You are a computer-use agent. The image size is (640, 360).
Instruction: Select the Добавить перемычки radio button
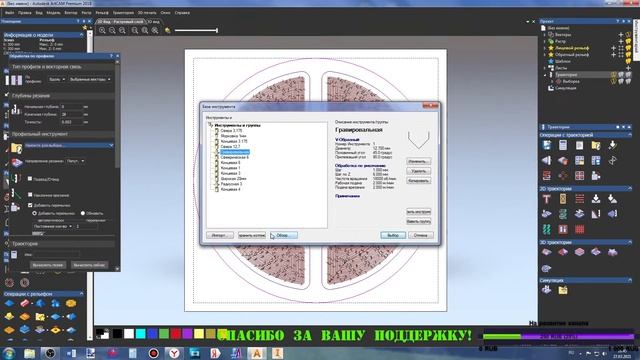point(34,213)
